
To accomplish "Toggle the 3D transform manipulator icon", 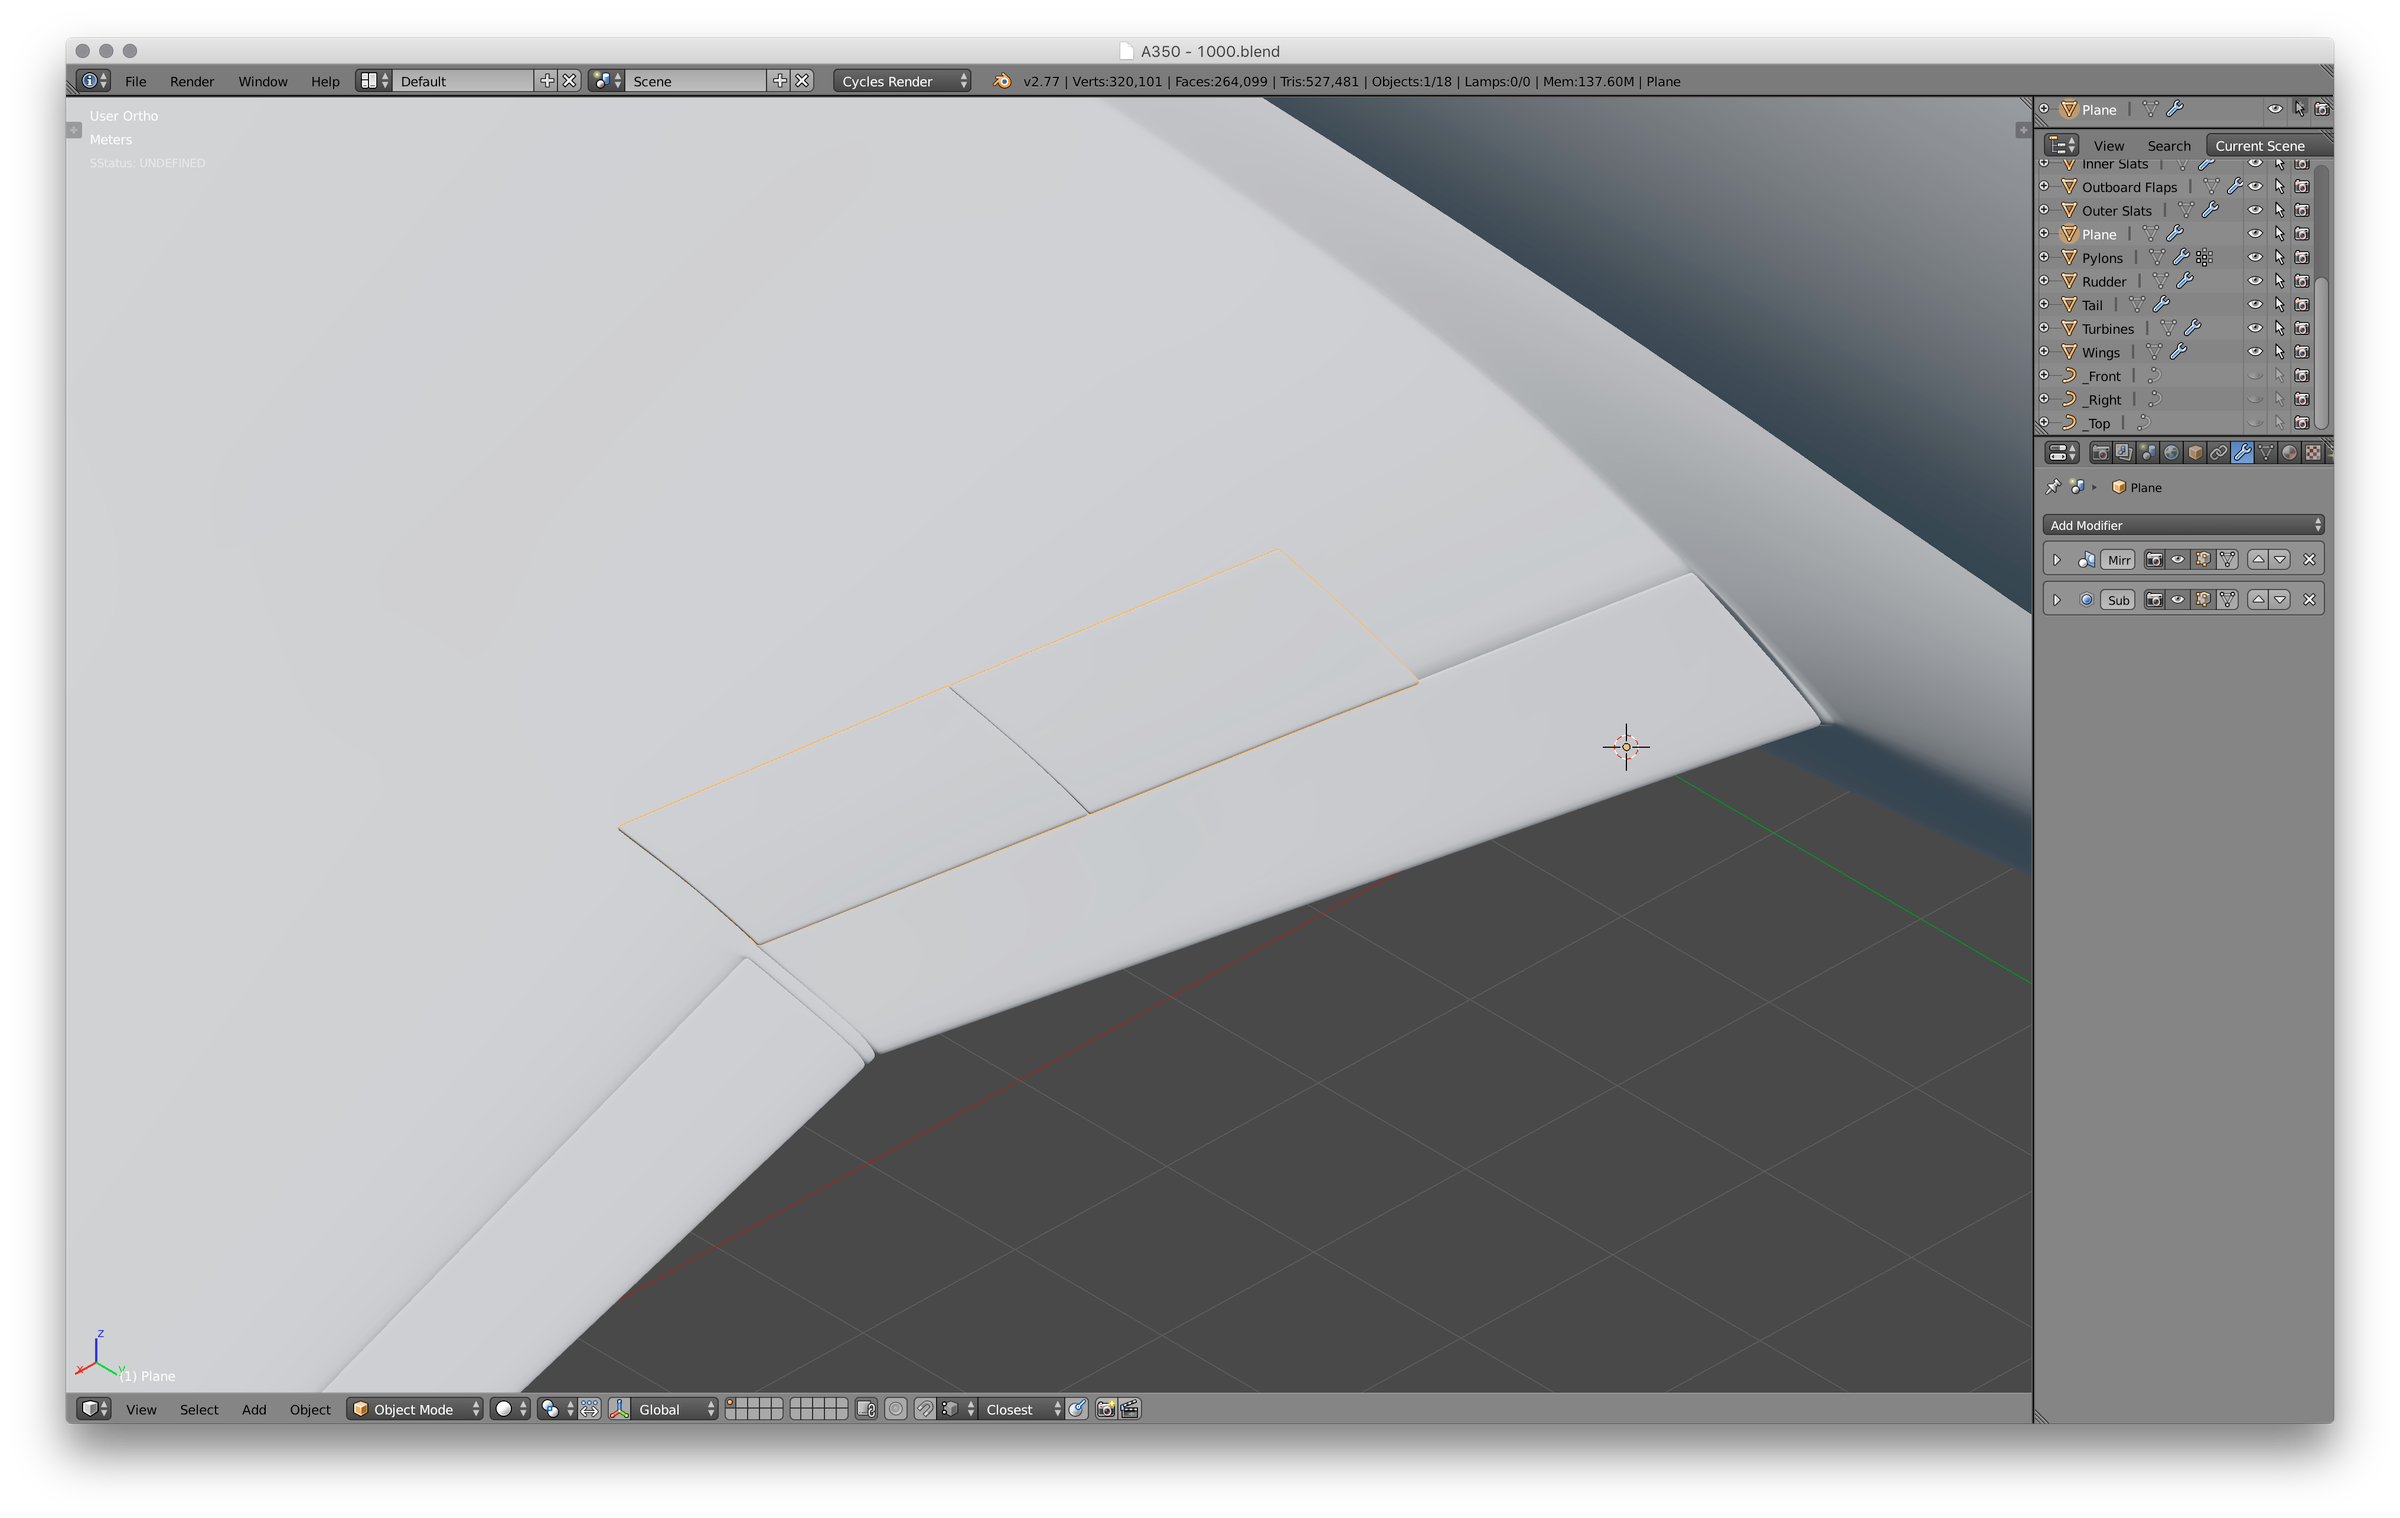I will (x=619, y=1409).
